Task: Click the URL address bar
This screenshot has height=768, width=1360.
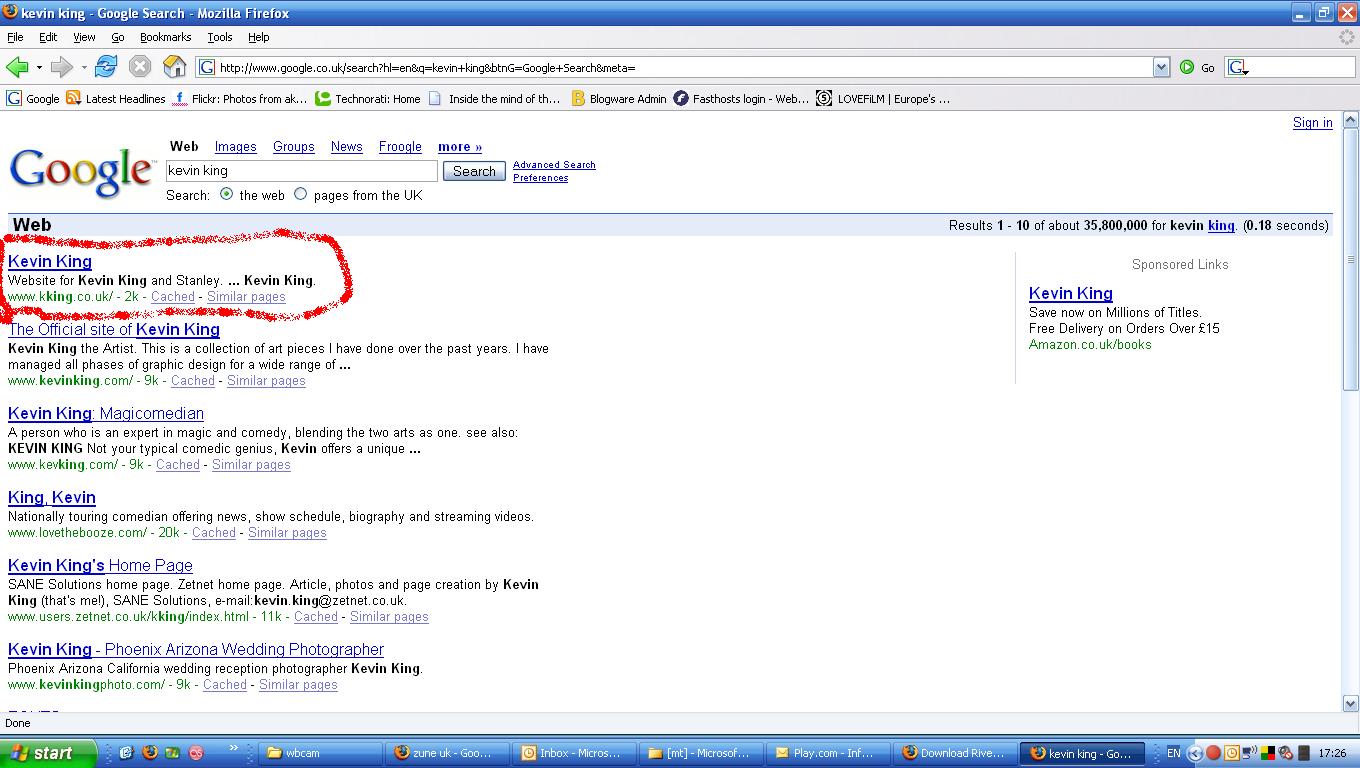Action: tap(683, 67)
